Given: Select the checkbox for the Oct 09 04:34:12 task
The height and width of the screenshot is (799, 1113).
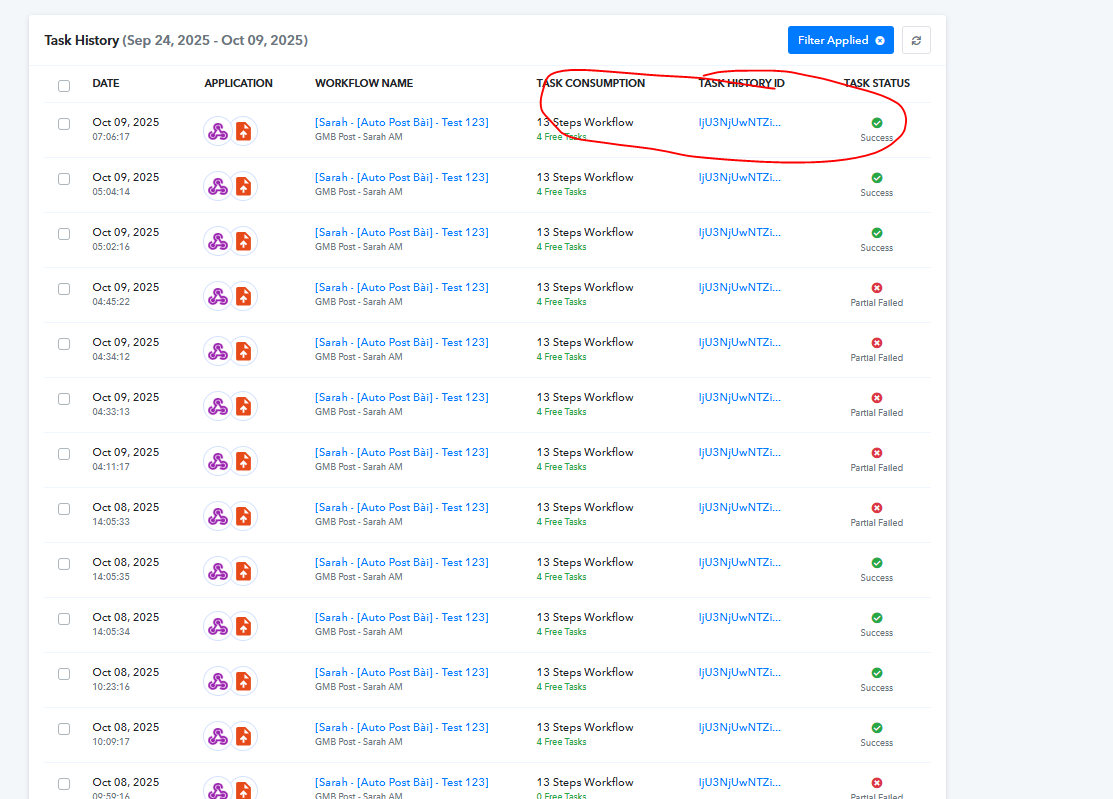Looking at the screenshot, I should (x=64, y=344).
